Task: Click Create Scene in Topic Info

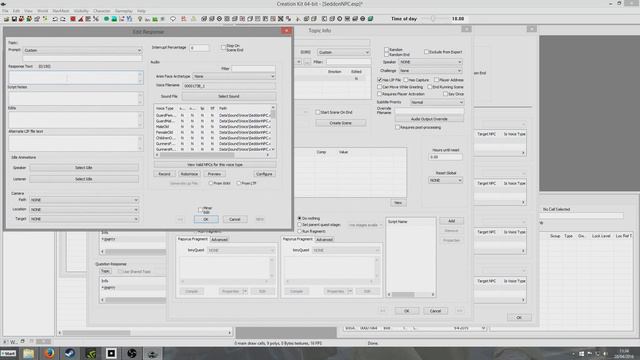Action: [x=340, y=123]
